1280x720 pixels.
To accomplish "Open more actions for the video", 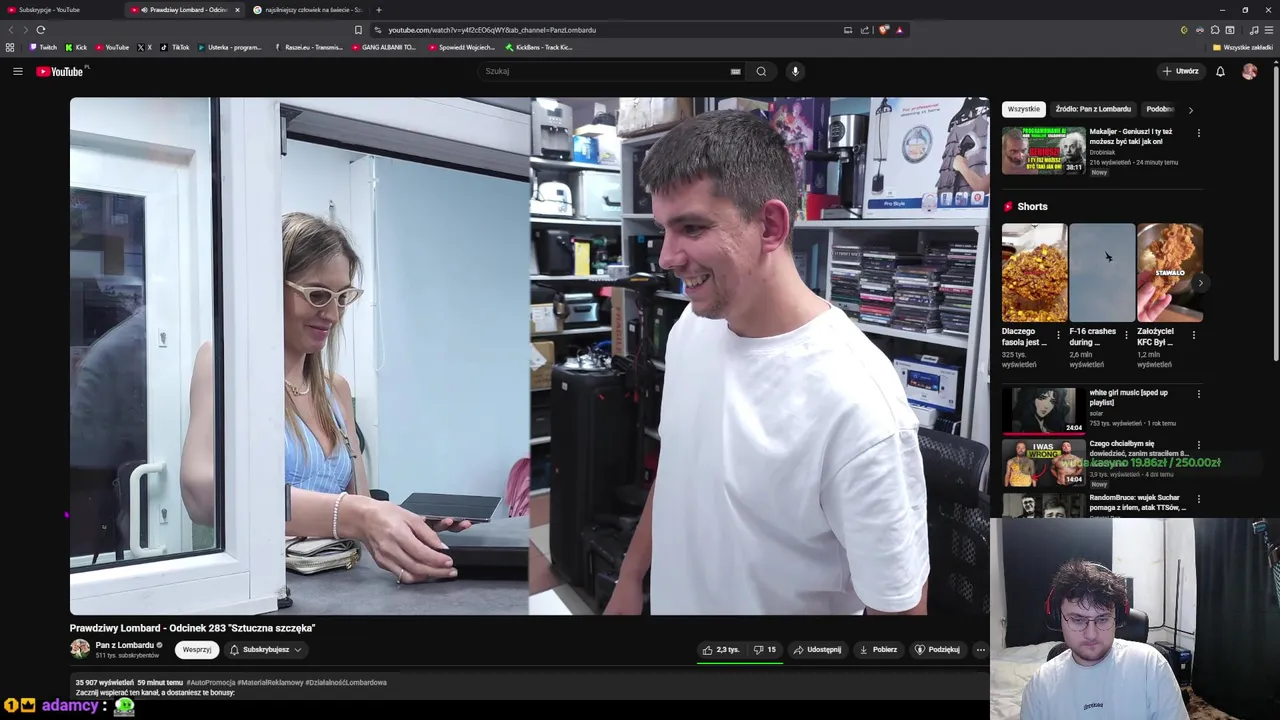I will (980, 649).
